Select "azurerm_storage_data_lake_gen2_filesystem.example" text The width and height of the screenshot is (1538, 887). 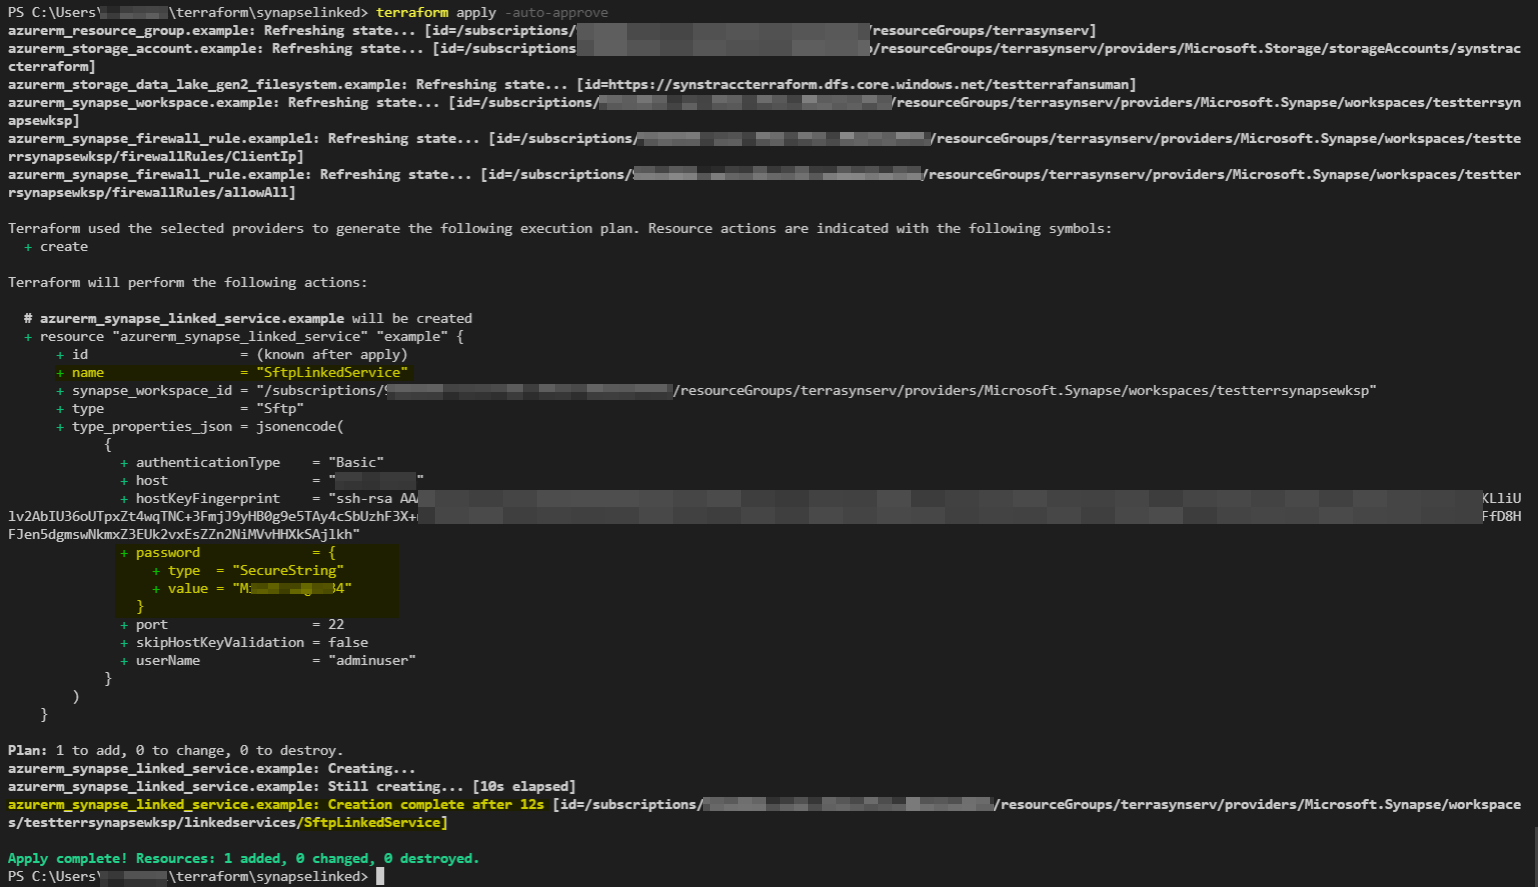pyautogui.click(x=208, y=84)
